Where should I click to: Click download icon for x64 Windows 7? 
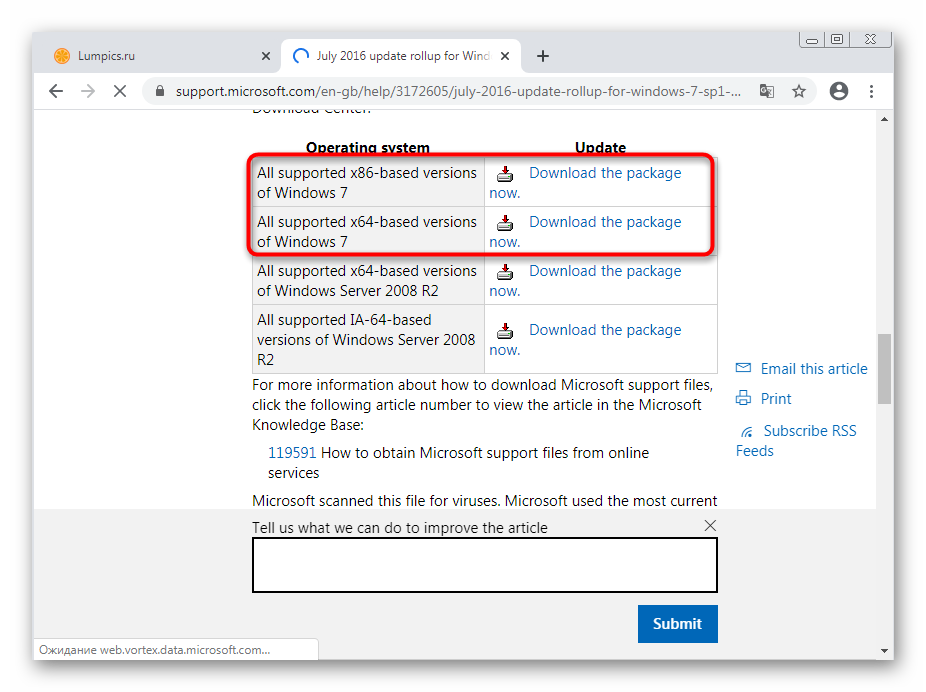coord(504,223)
